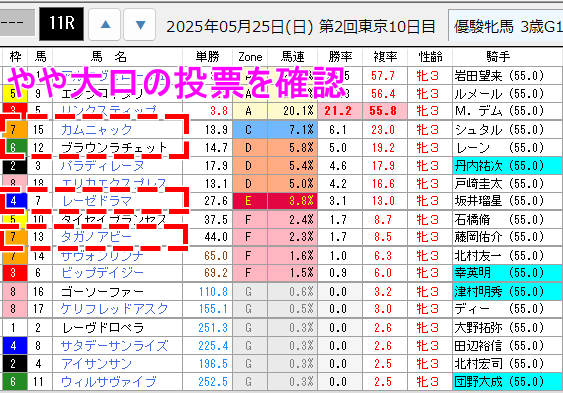This screenshot has width=563, height=393.
Task: Open horse link カムニャック
Action: pyautogui.click(x=96, y=129)
